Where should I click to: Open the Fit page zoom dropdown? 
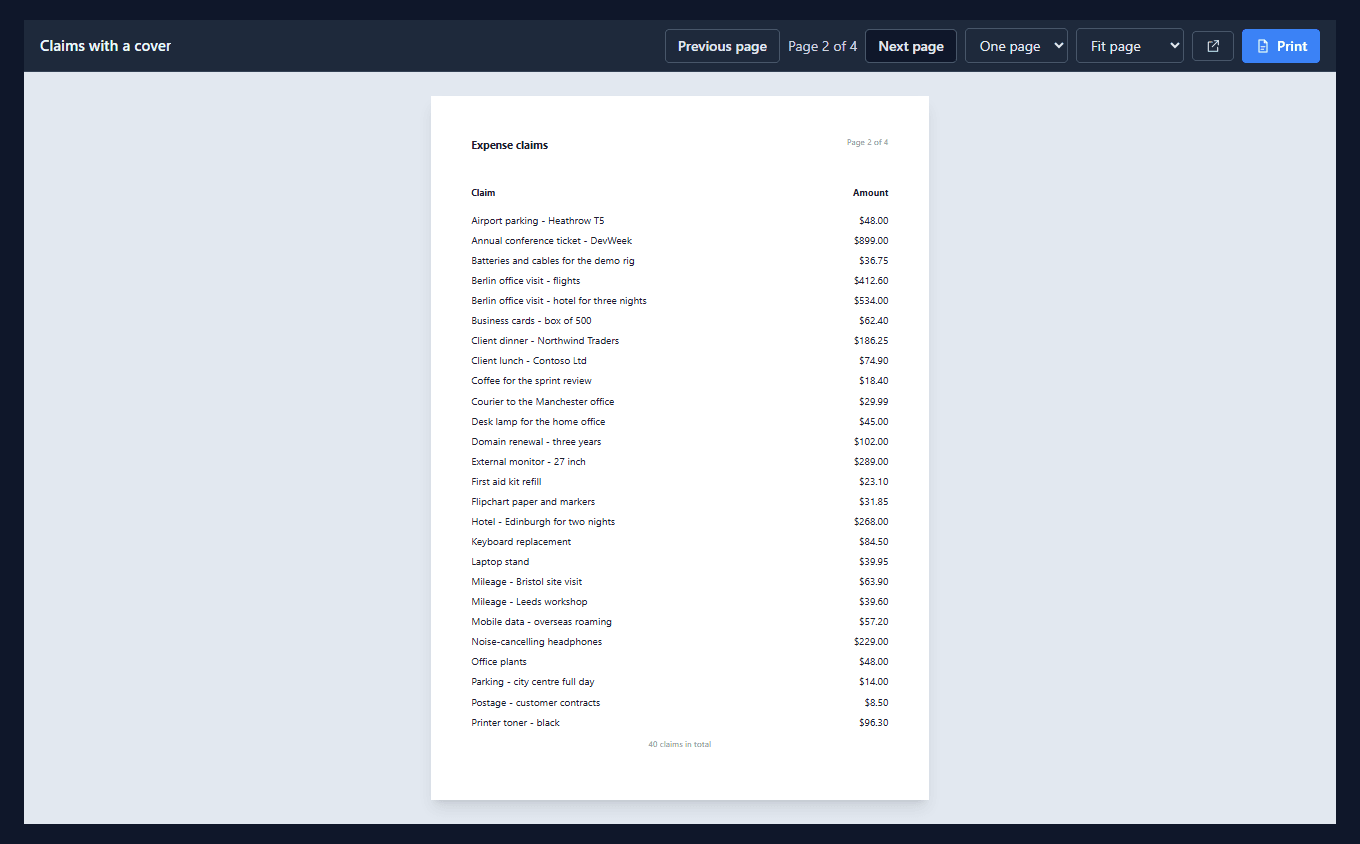(1130, 46)
